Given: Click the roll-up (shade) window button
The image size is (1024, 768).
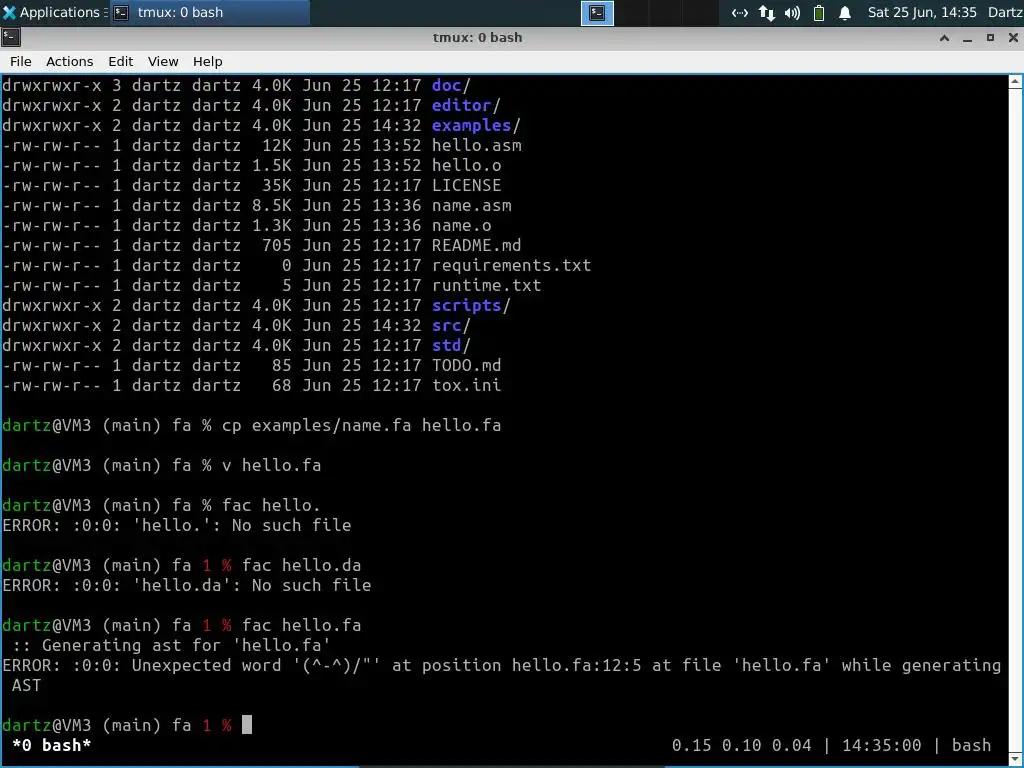Looking at the screenshot, I should (944, 38).
